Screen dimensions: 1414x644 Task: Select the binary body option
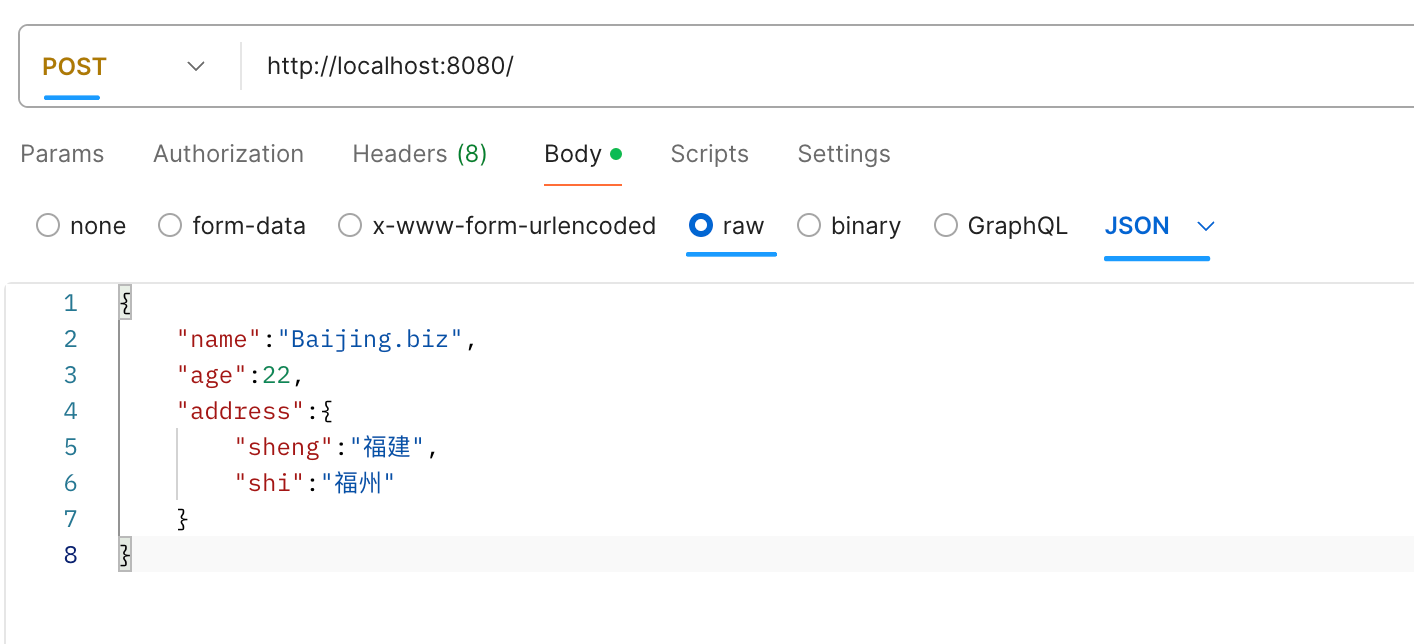(x=808, y=225)
